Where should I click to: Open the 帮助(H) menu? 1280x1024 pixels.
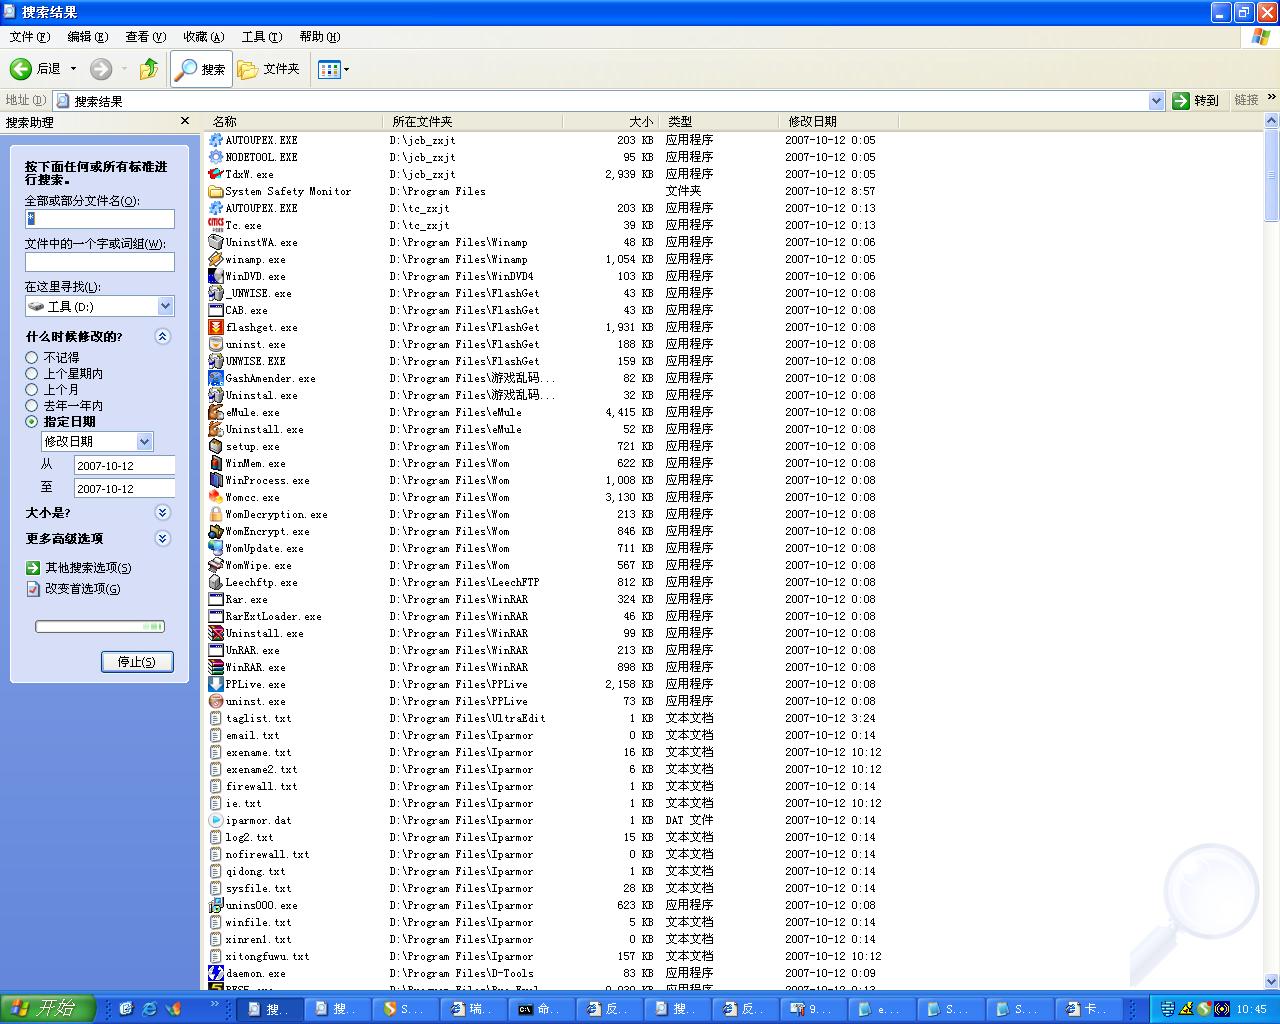pos(320,37)
